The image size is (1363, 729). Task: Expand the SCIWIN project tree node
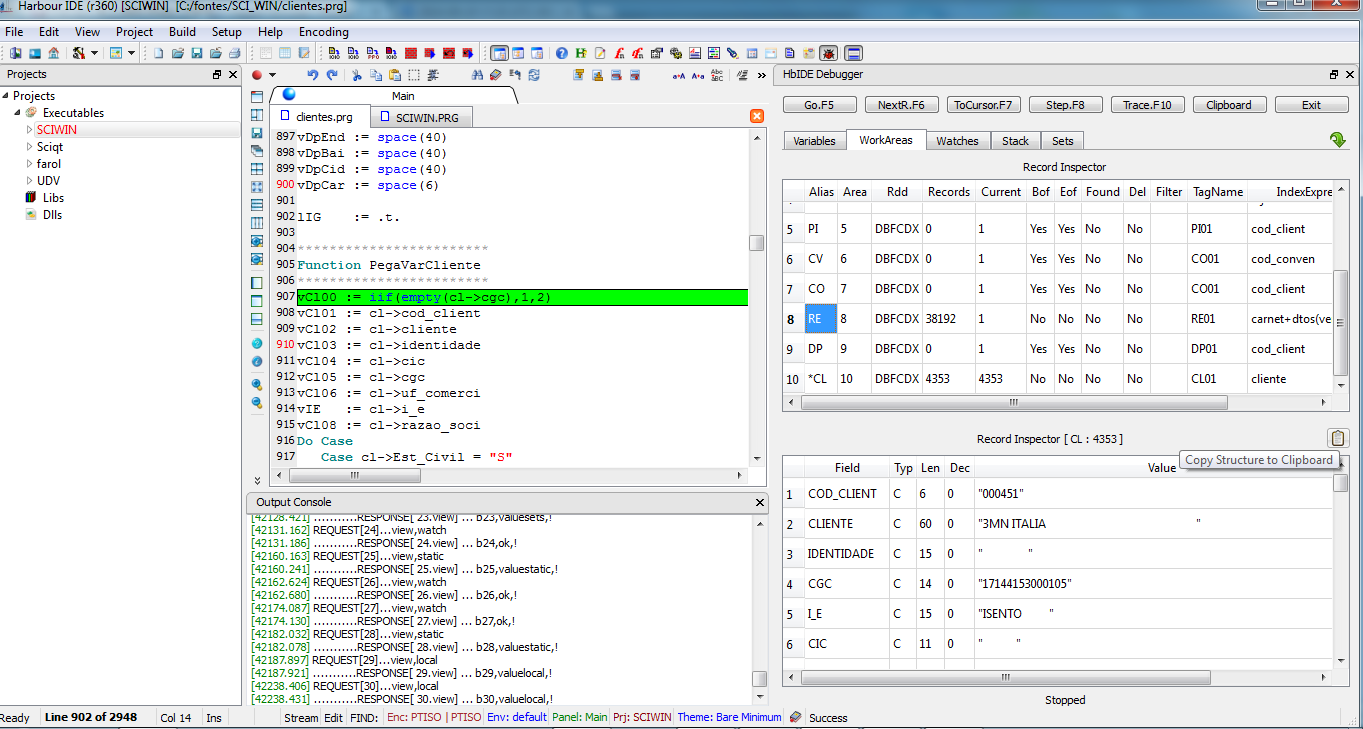(x=29, y=130)
